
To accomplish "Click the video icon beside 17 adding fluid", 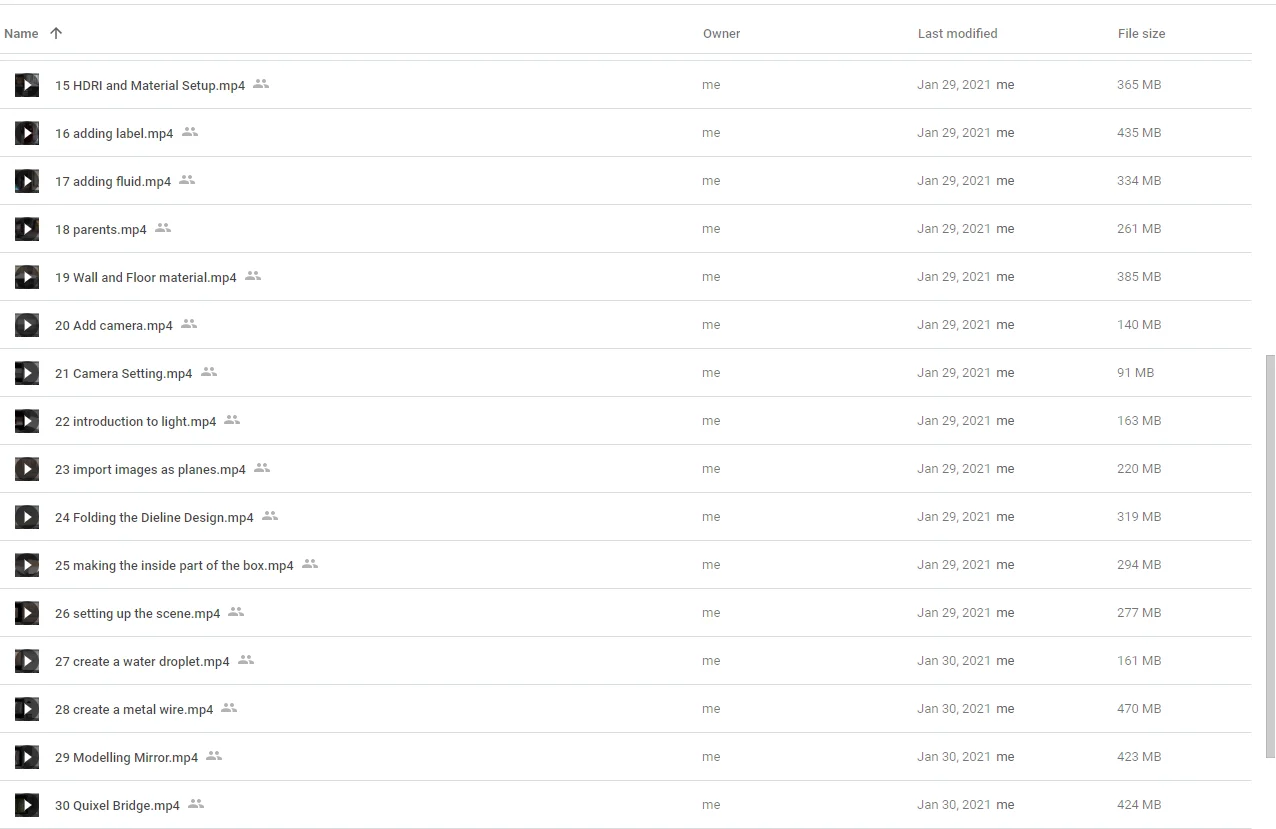I will point(27,181).
